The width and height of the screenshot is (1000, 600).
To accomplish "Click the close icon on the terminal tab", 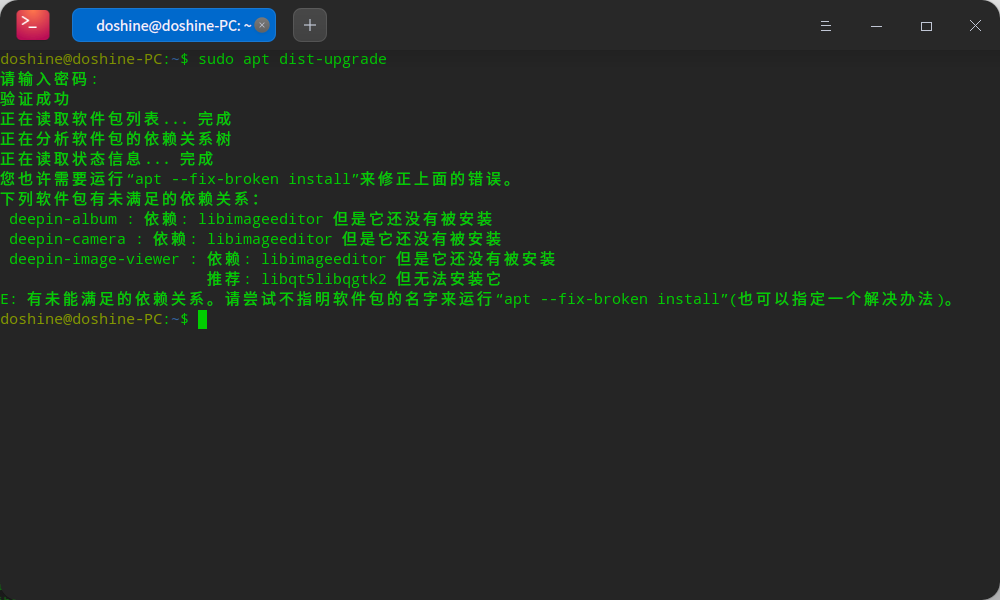I will (262, 24).
